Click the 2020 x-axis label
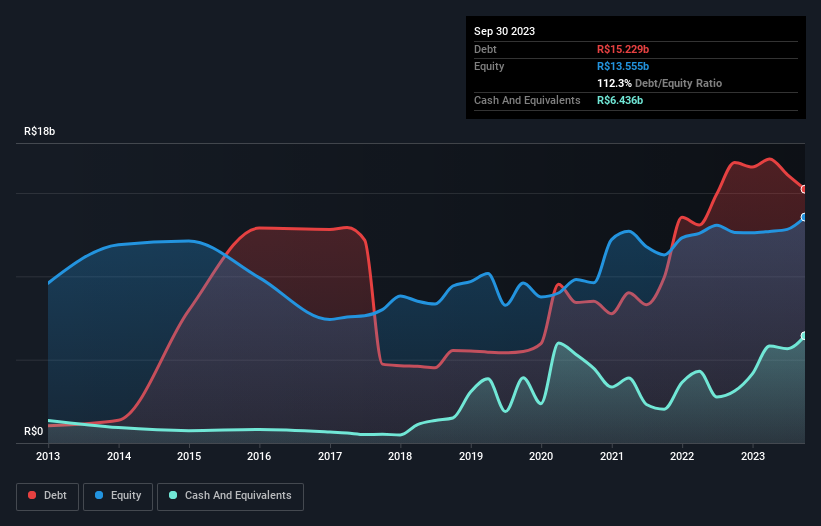This screenshot has height=526, width=821. 541,456
